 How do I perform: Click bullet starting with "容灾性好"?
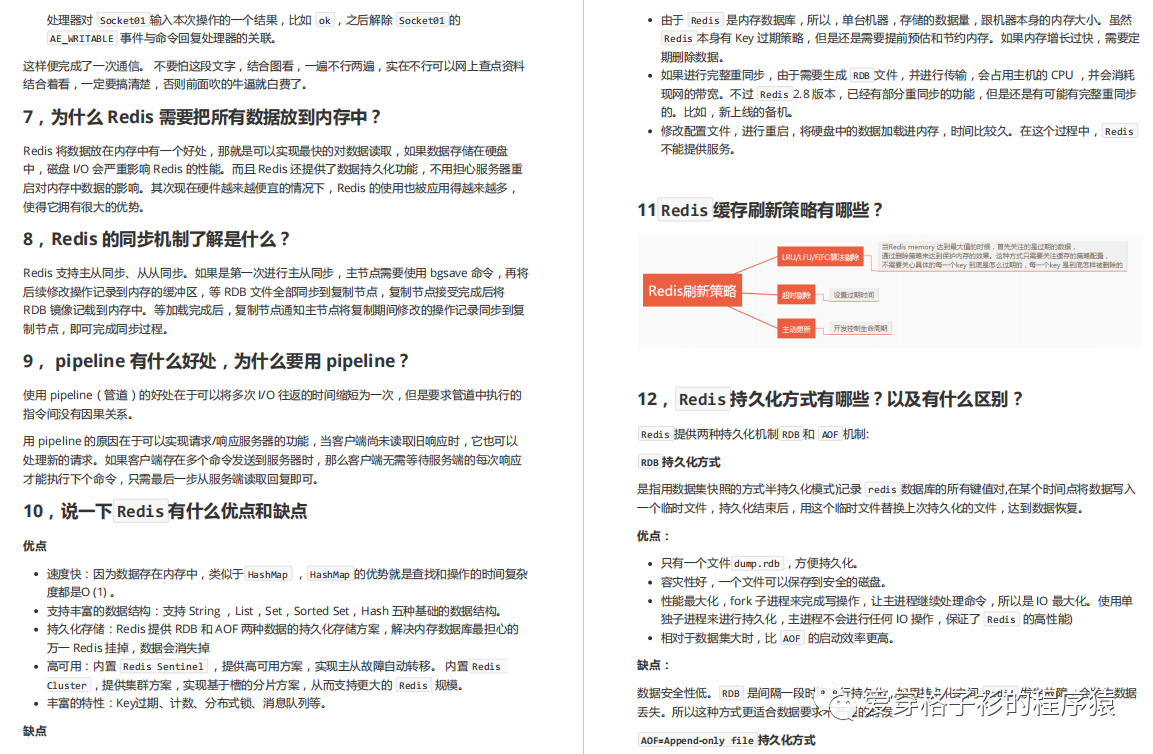click(774, 583)
